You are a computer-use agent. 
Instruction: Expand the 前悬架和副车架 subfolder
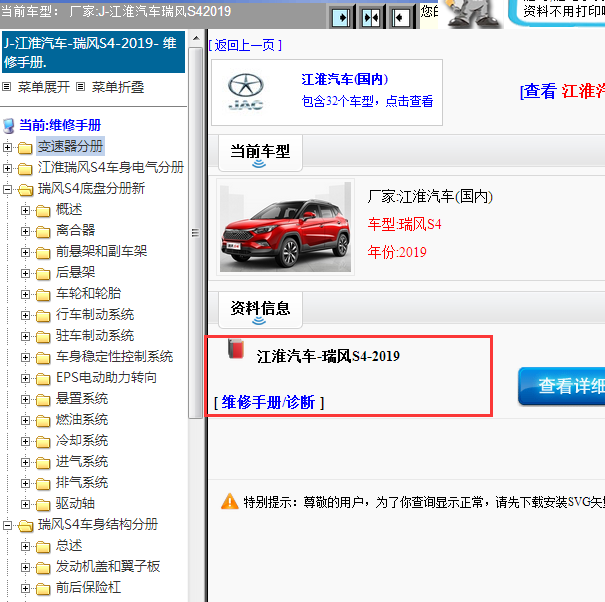25,252
